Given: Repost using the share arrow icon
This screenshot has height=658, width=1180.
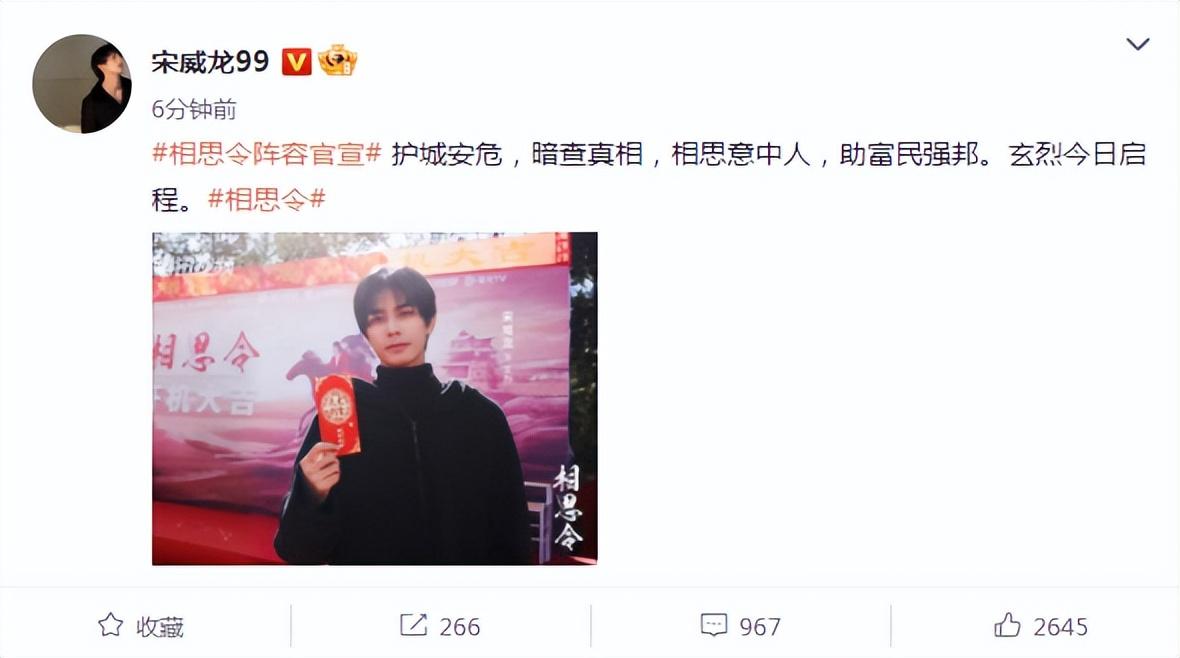Looking at the screenshot, I should (413, 625).
